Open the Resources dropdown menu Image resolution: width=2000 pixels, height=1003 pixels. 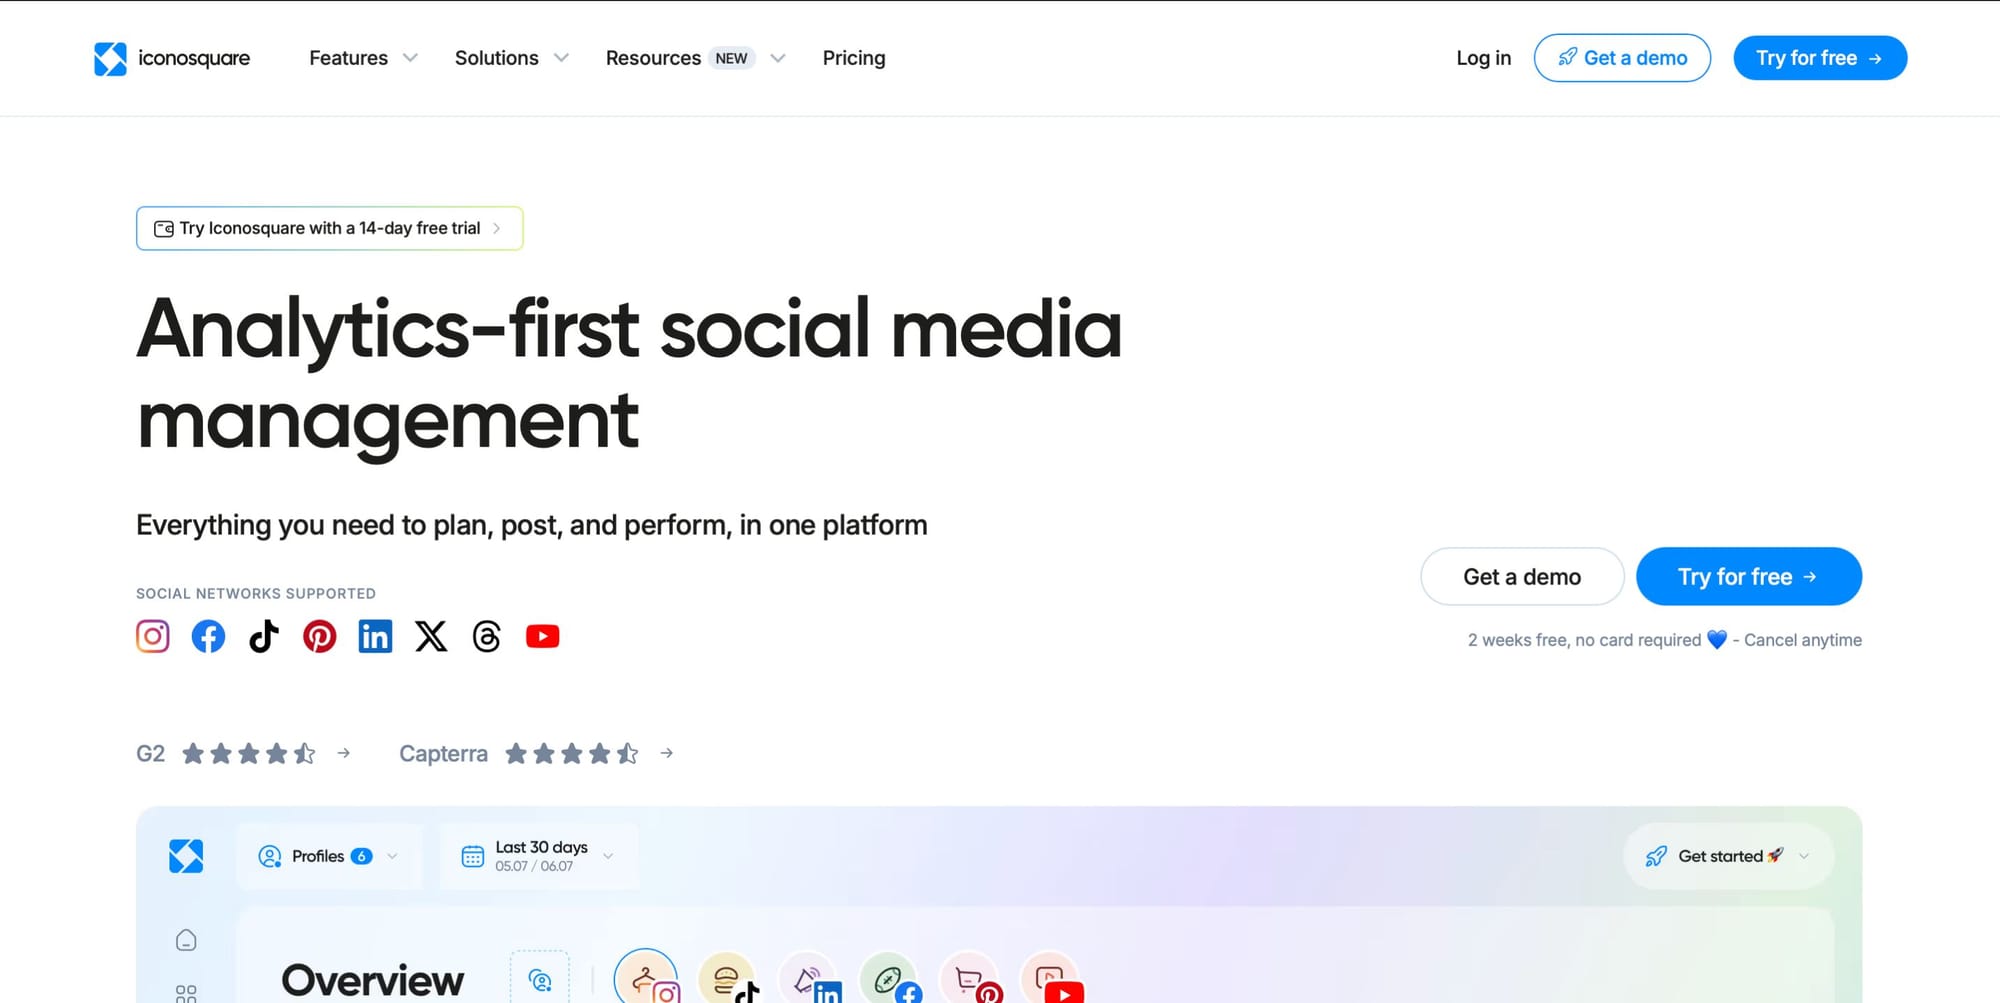[695, 58]
